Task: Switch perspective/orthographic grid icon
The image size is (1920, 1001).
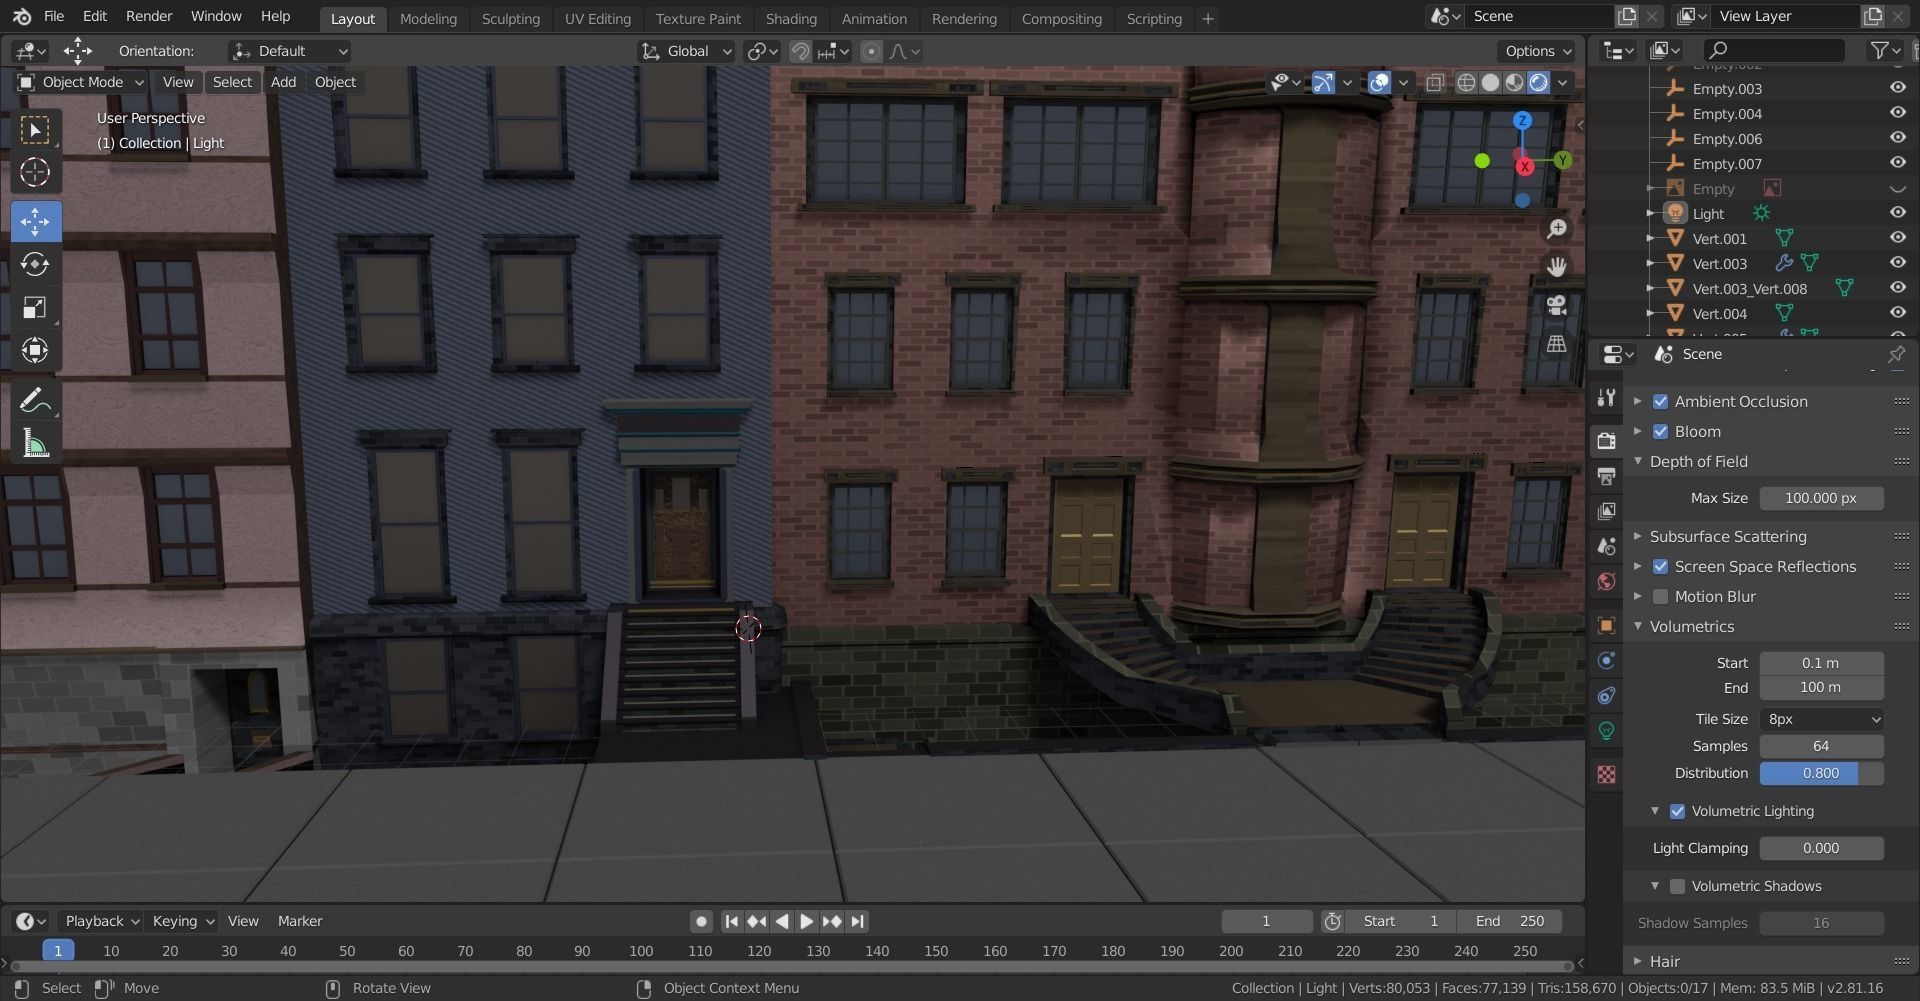Action: point(1557,344)
